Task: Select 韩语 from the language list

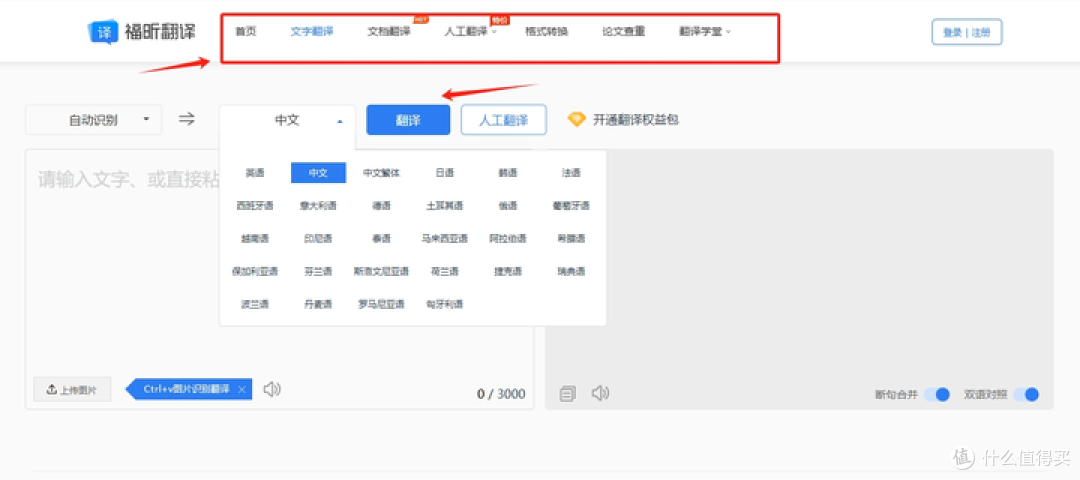Action: (508, 173)
